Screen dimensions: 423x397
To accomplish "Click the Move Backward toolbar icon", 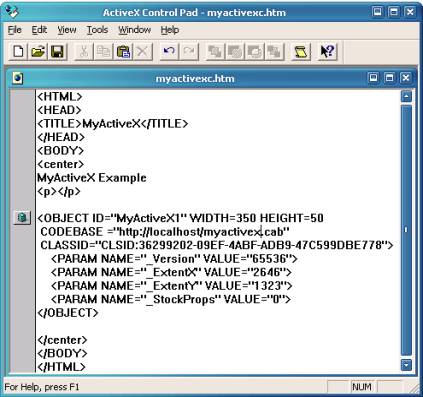I will (254, 52).
